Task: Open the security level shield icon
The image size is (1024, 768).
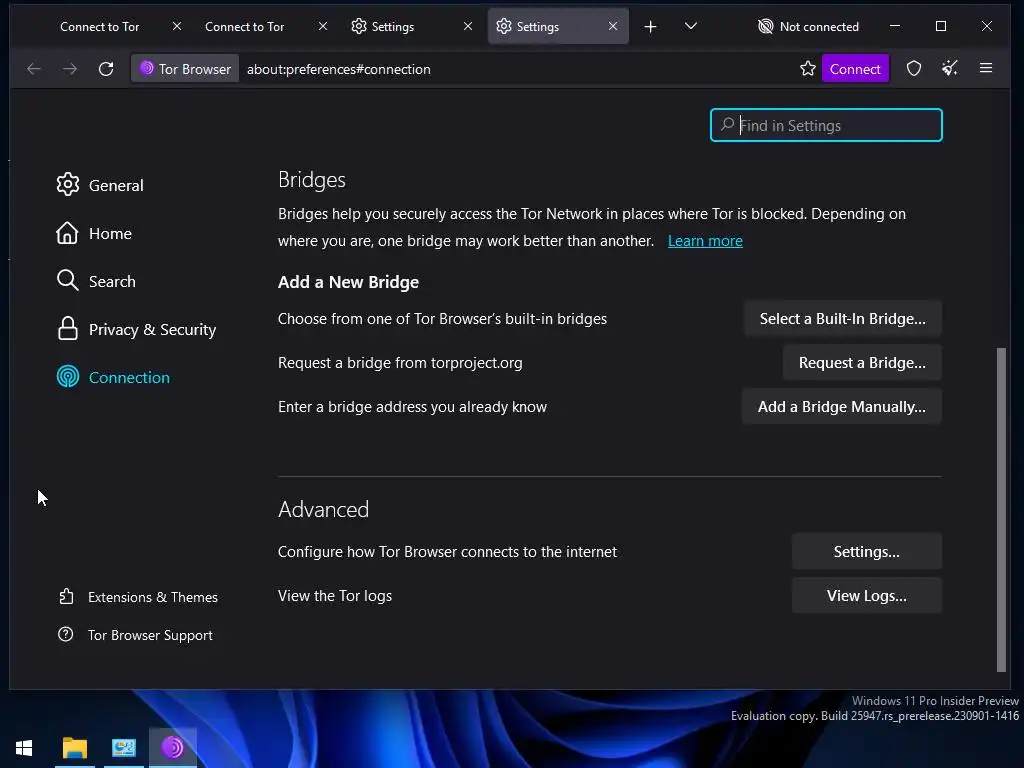Action: coord(914,69)
